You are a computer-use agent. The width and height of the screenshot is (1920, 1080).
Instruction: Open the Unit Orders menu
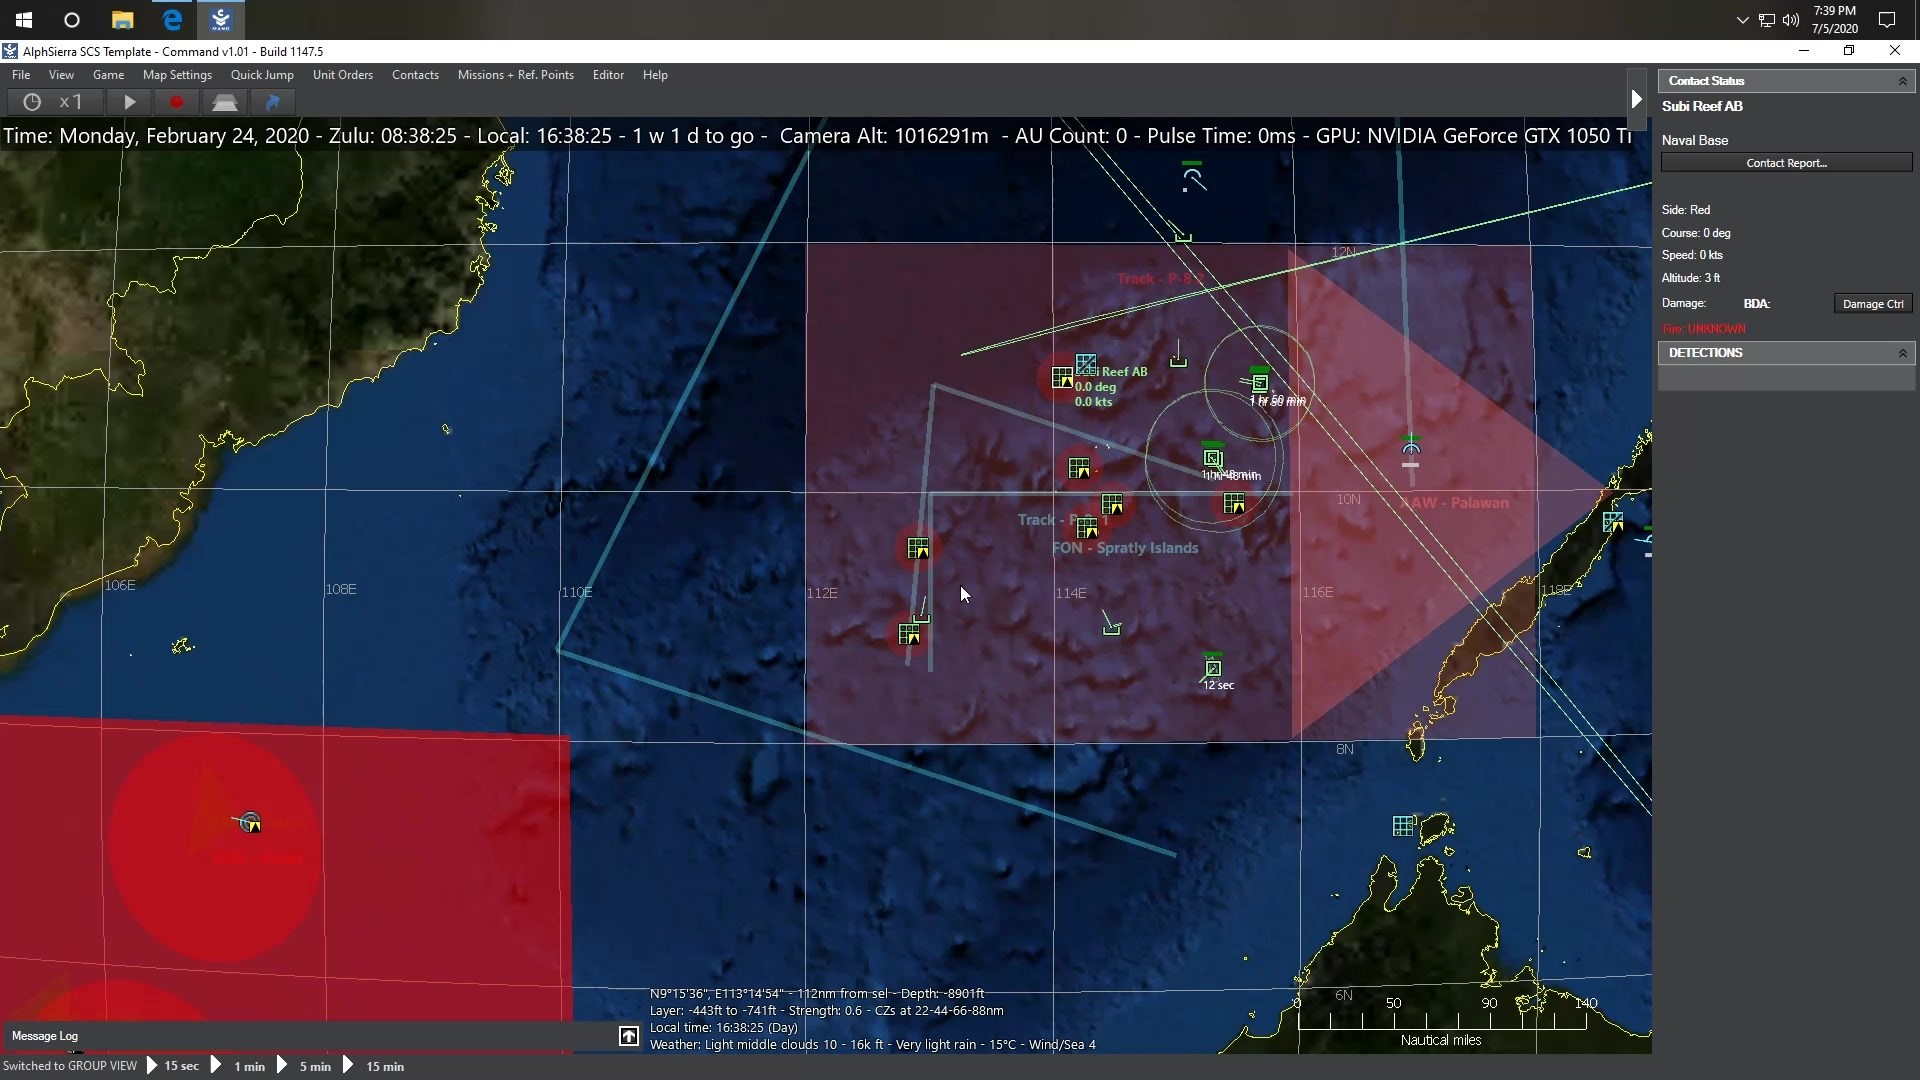(x=342, y=75)
